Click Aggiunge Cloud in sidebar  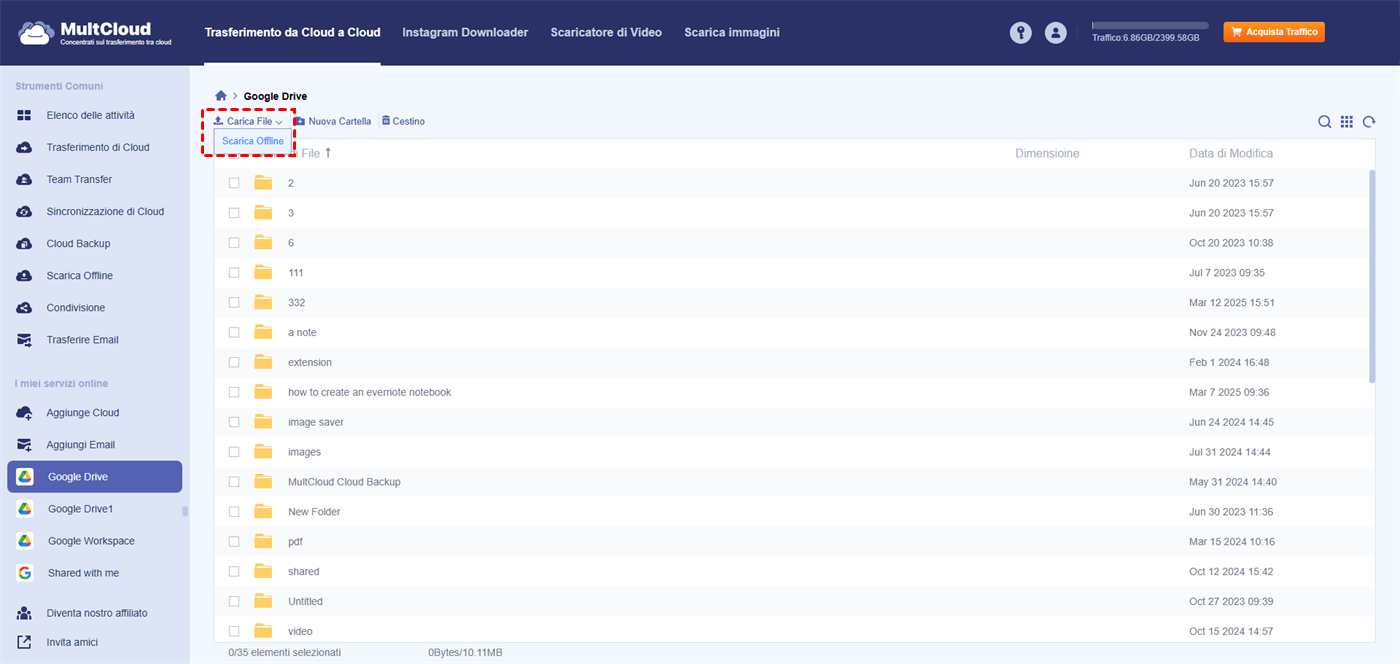point(82,412)
